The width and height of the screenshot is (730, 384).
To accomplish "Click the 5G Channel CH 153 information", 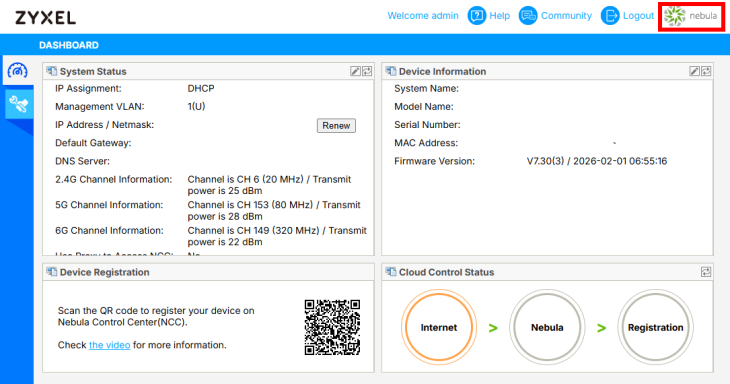I will pyautogui.click(x=274, y=210).
